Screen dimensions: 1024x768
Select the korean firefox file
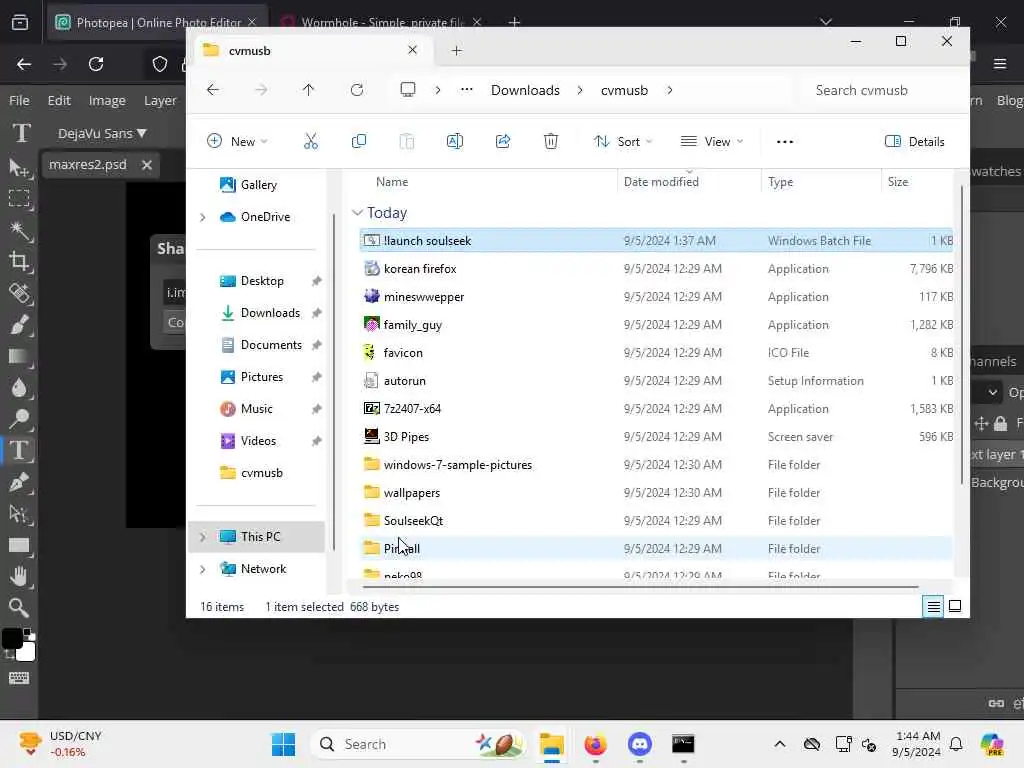click(656, 269)
